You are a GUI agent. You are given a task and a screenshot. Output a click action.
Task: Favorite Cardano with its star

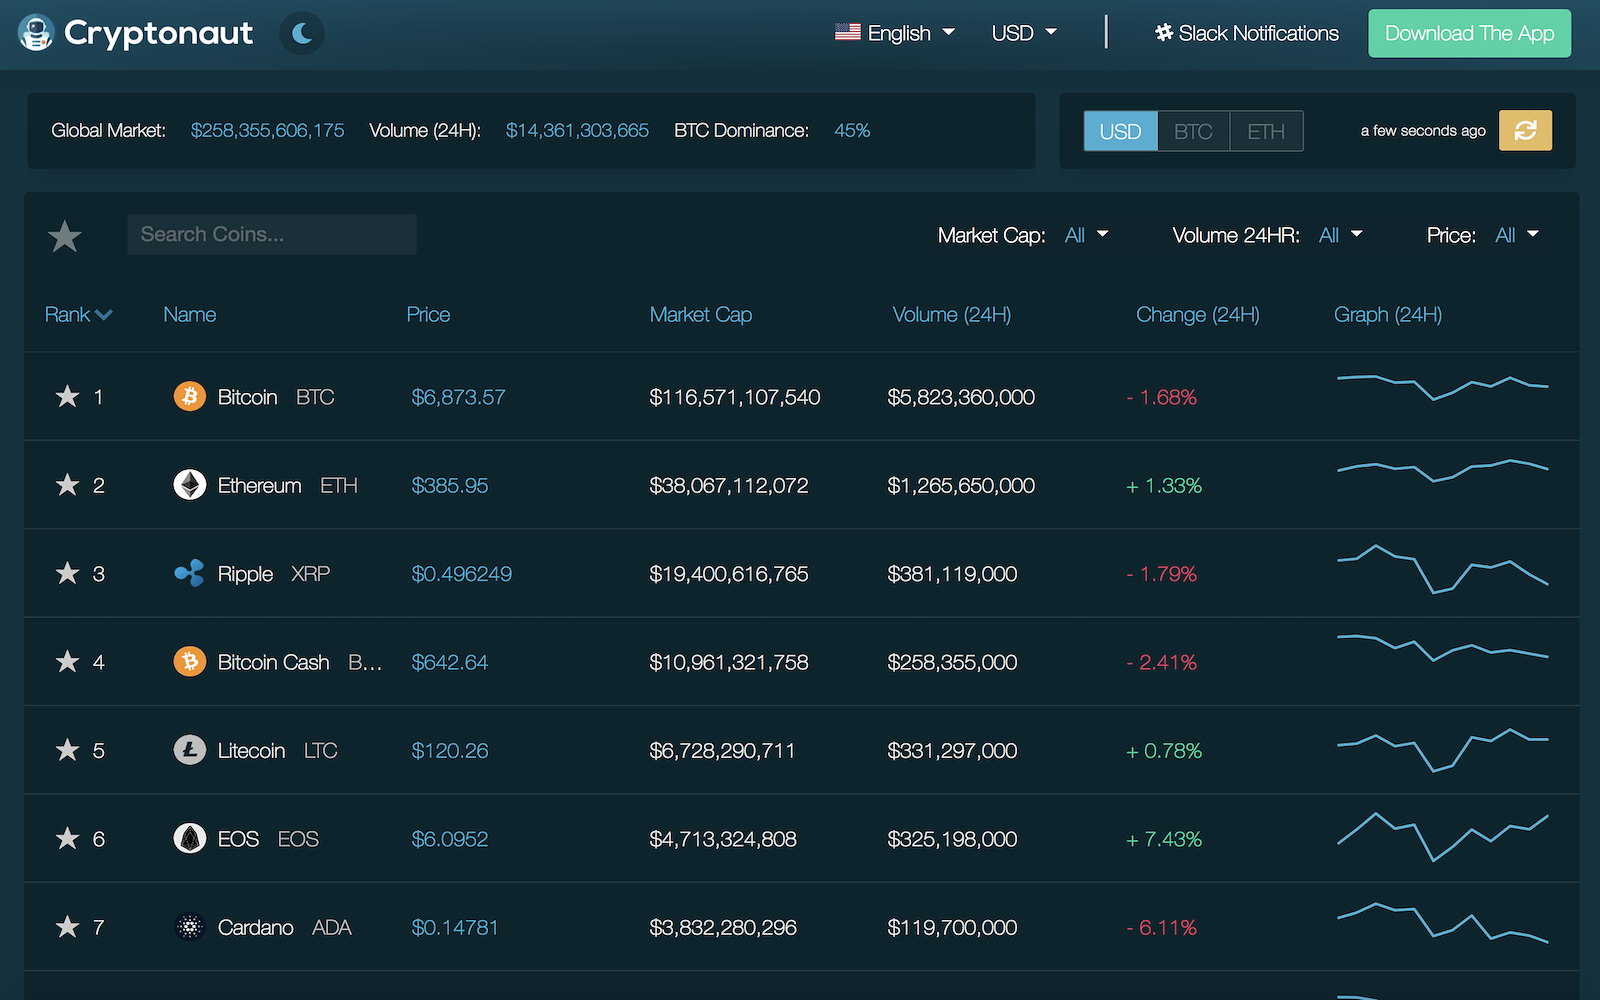click(67, 926)
